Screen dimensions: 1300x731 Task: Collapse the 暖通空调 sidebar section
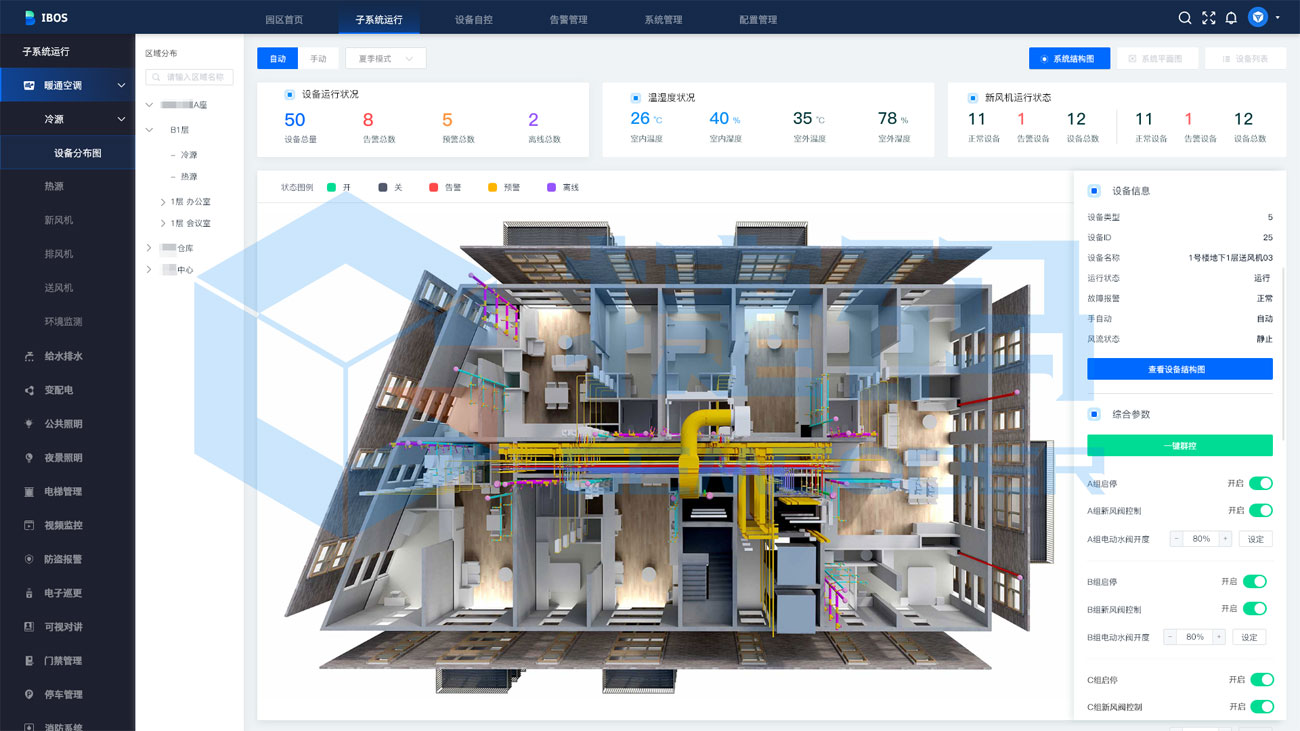121,86
